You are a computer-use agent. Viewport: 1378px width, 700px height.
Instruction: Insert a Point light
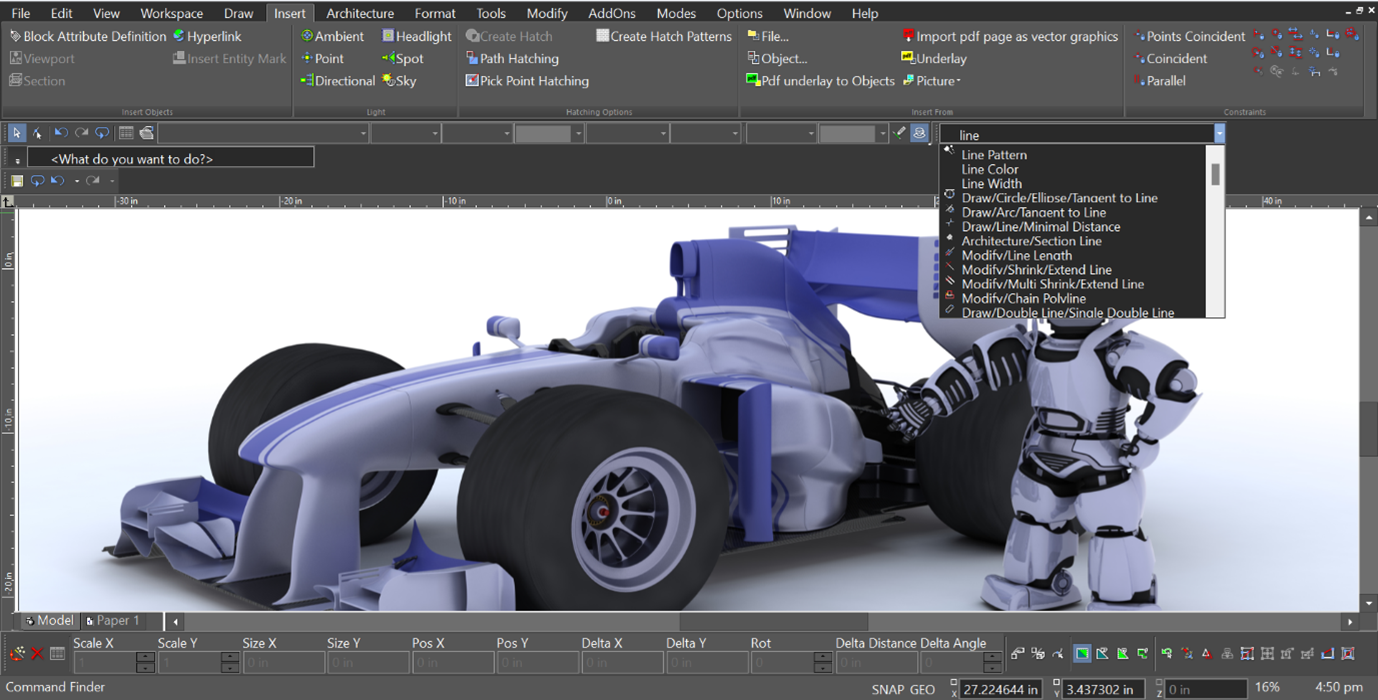(322, 58)
